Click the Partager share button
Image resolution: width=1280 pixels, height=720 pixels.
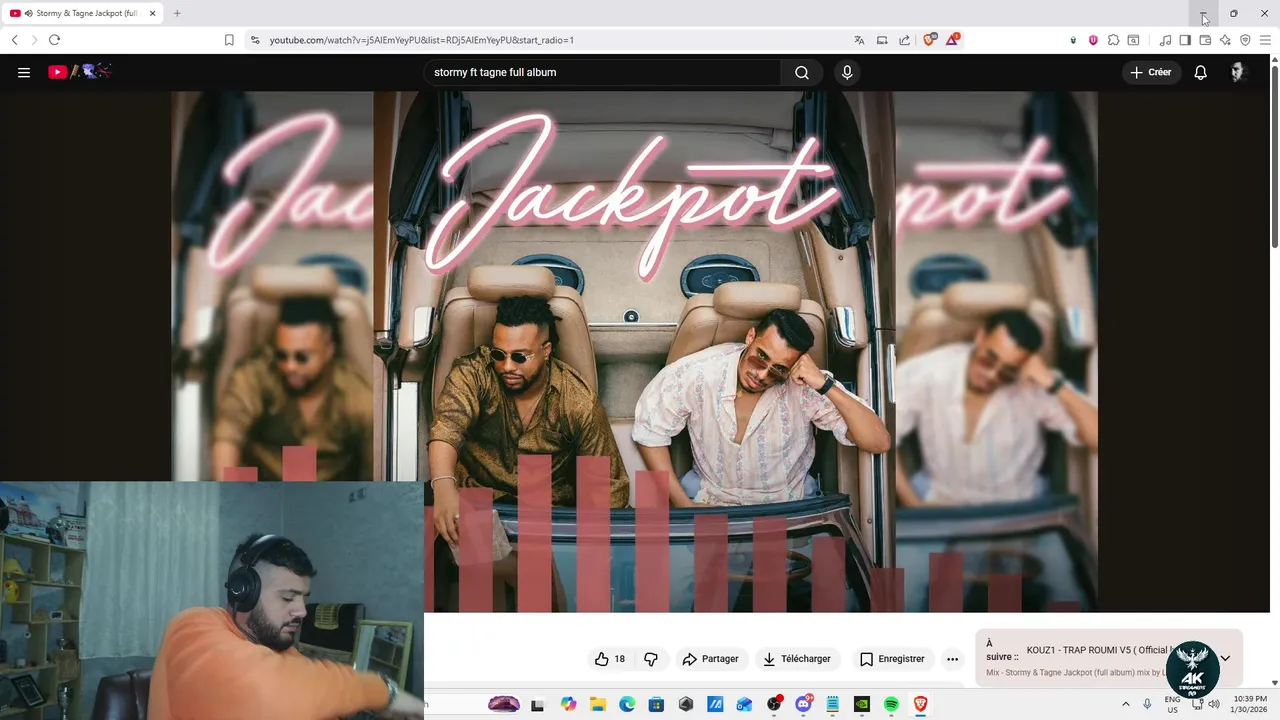[x=710, y=659]
